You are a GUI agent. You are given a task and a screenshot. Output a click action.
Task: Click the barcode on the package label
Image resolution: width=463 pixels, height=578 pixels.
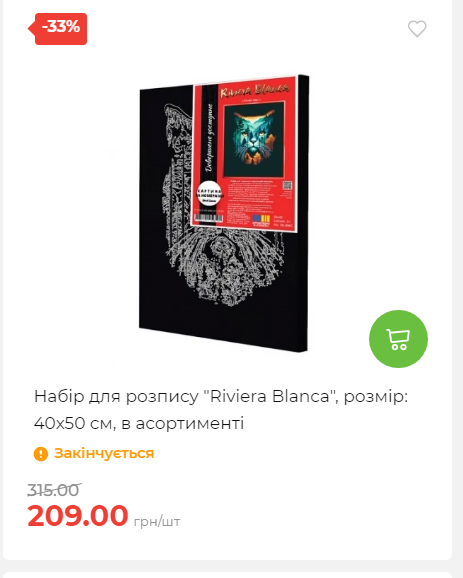point(209,218)
